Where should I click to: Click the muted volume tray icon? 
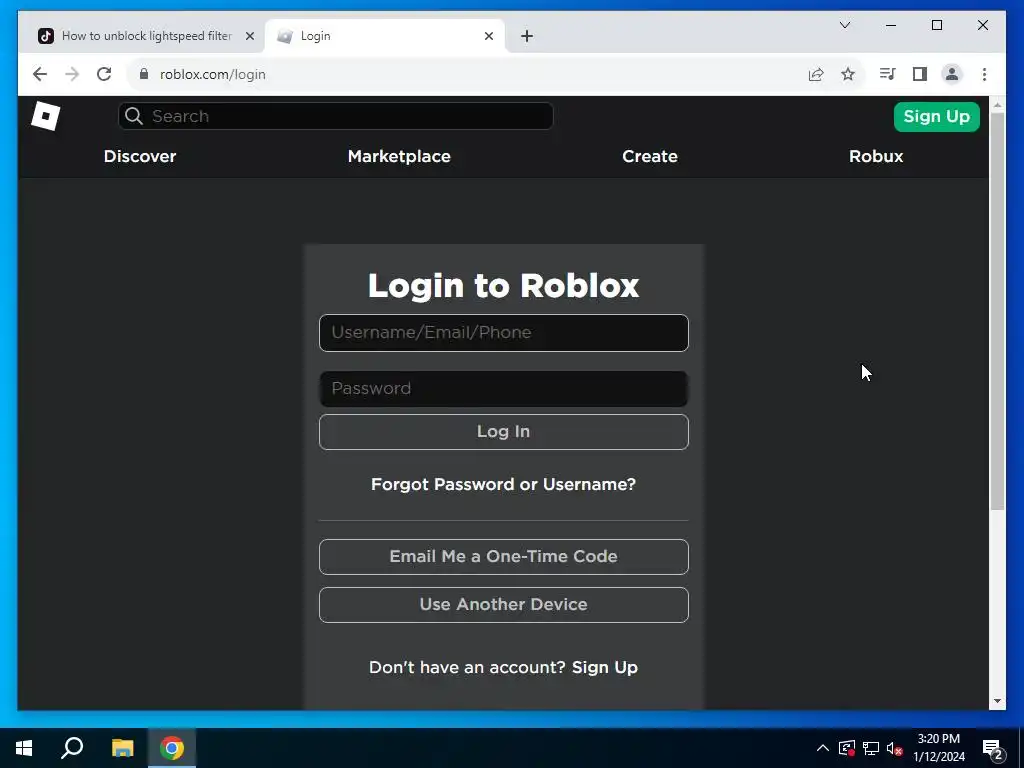coord(895,748)
